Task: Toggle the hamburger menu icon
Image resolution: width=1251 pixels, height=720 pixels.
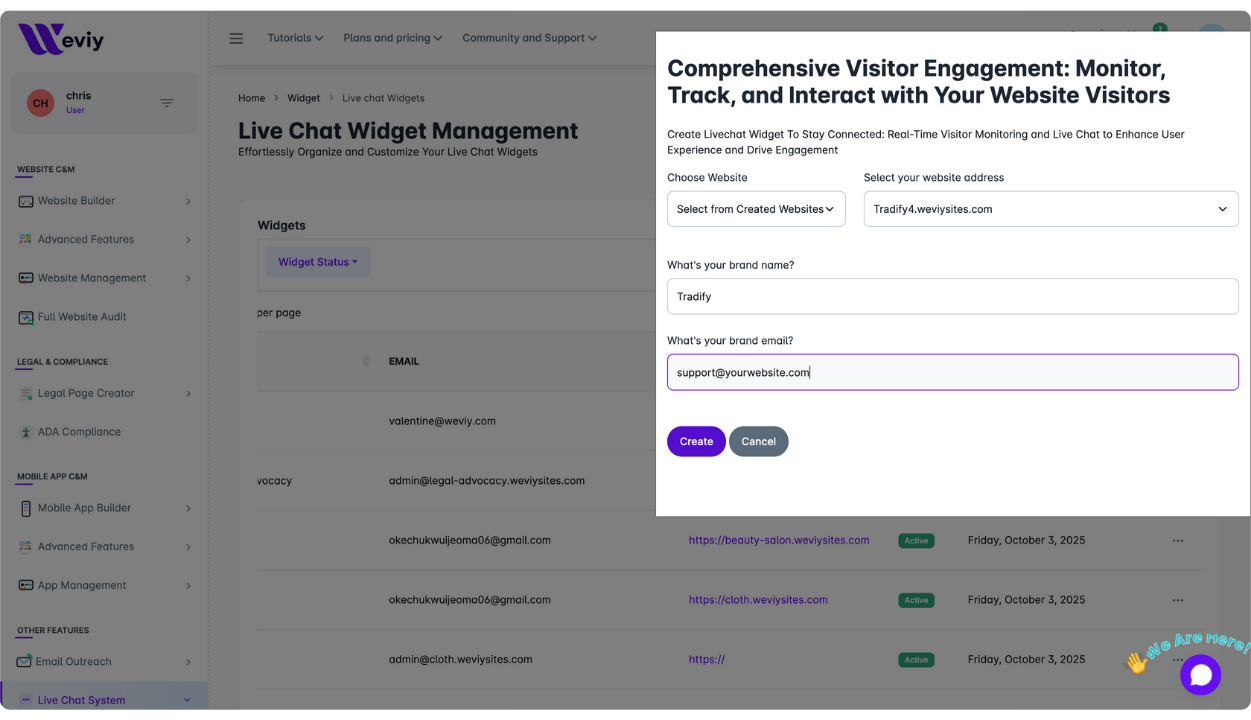Action: pos(236,38)
